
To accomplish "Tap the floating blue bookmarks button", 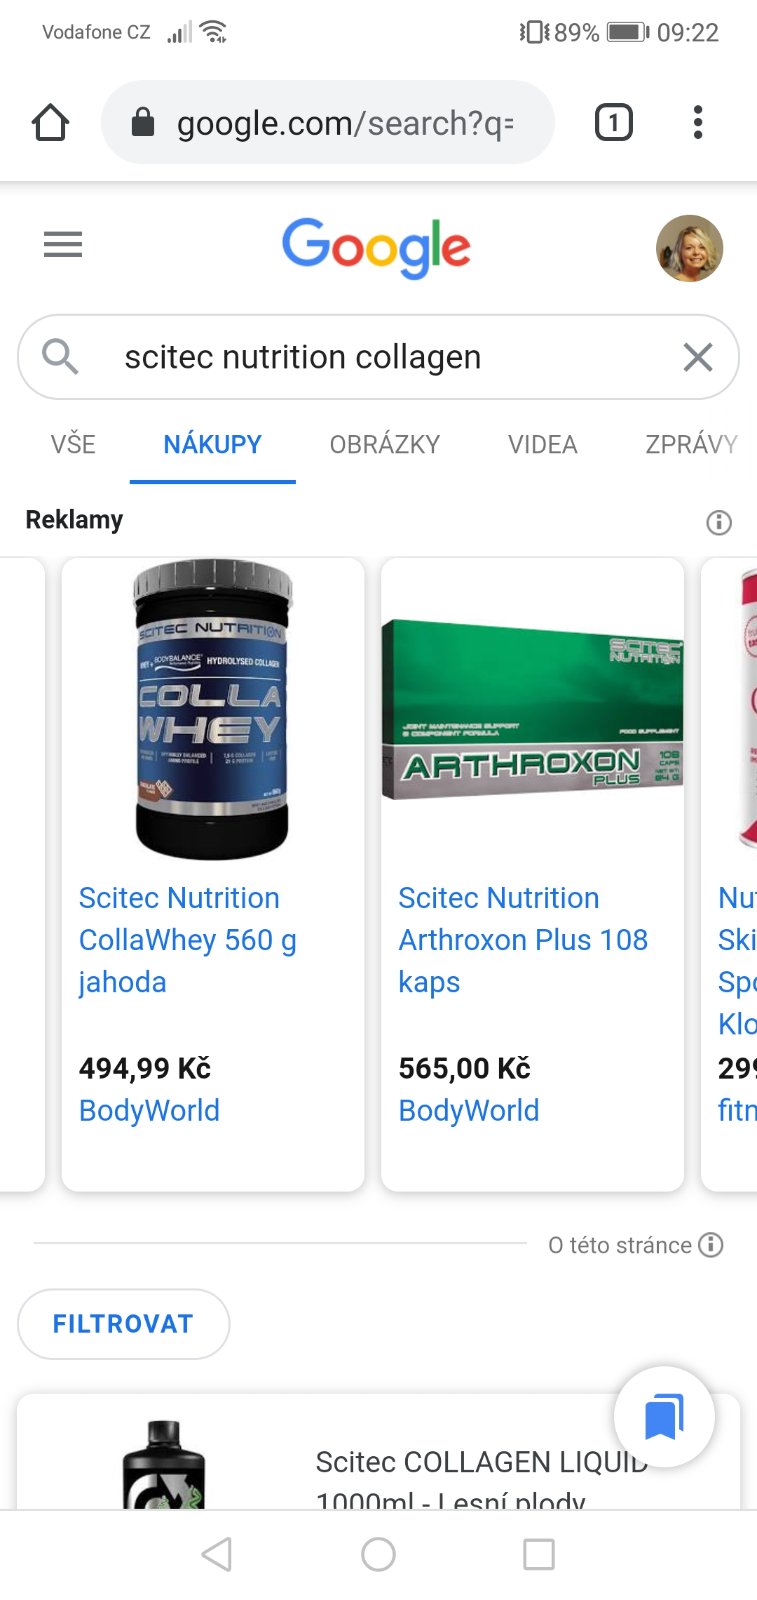I will [663, 1416].
